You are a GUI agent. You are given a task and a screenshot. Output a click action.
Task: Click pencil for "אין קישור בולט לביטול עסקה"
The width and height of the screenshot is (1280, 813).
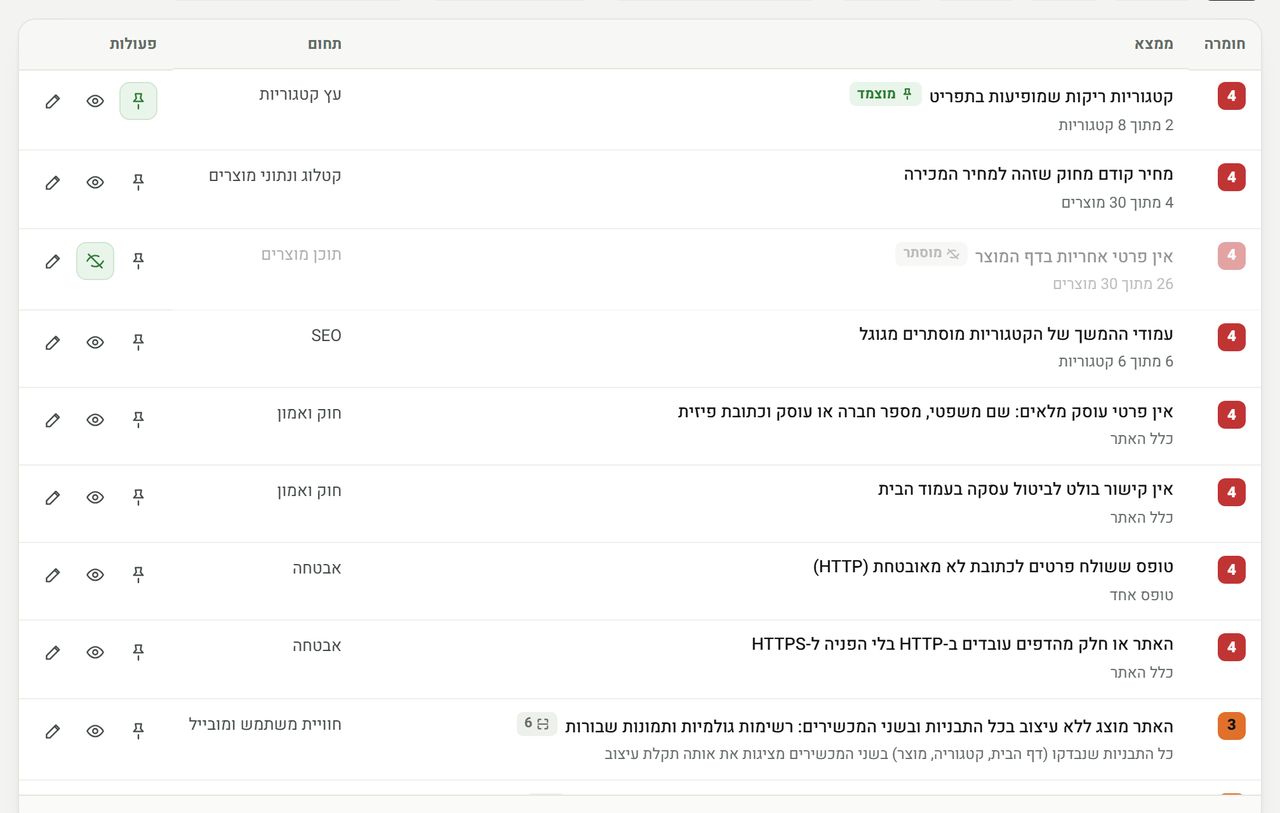[53, 497]
